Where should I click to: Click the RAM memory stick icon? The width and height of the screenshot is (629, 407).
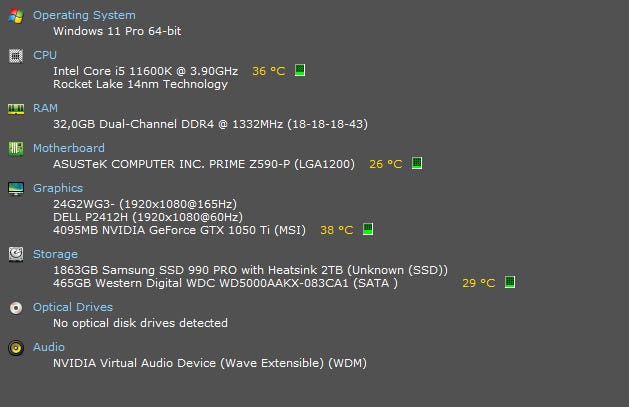pos(15,109)
